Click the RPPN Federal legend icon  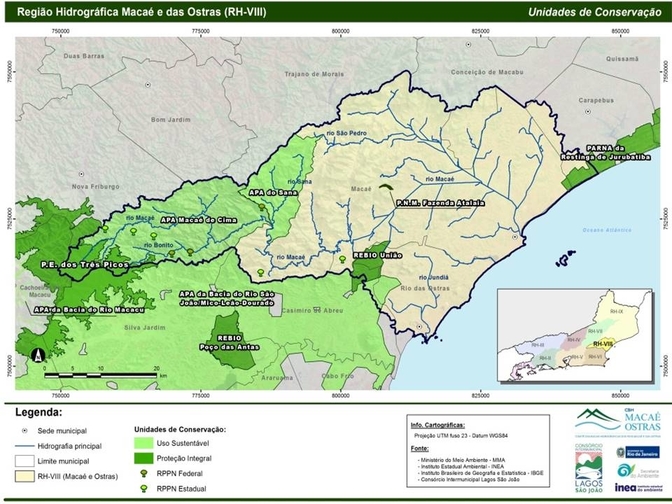(x=147, y=463)
